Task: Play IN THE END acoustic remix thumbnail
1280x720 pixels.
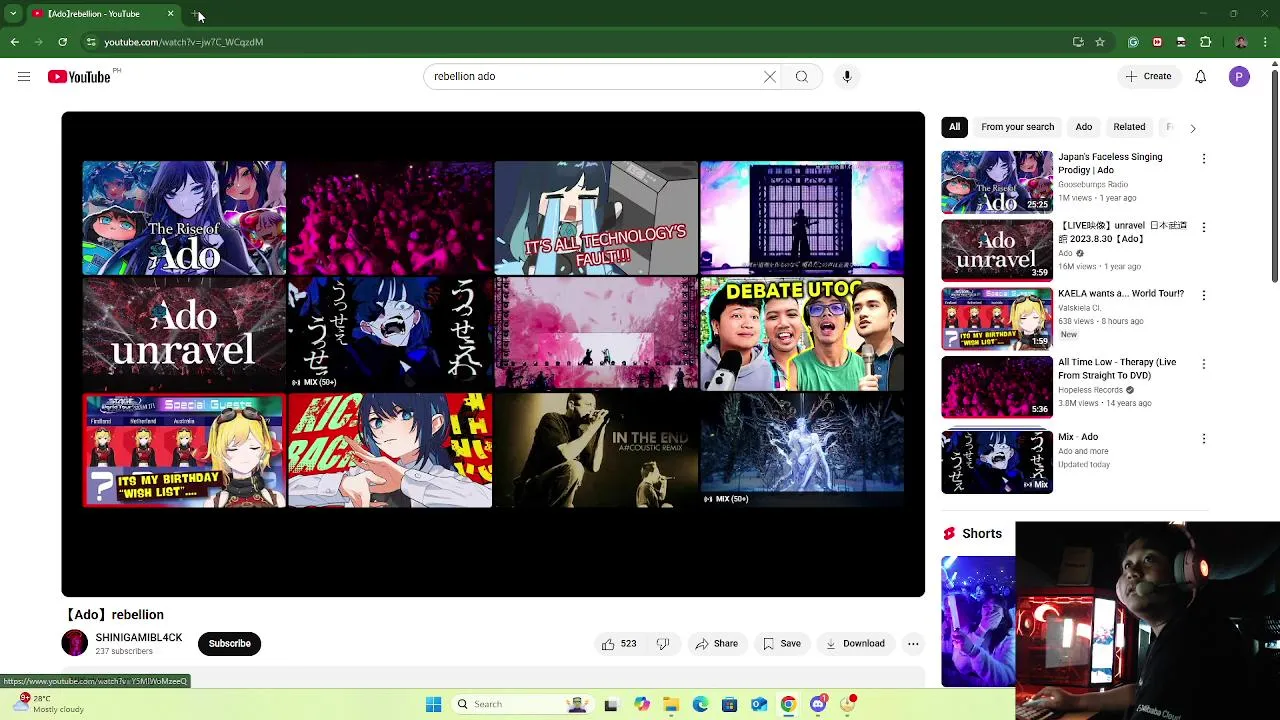Action: (x=596, y=450)
